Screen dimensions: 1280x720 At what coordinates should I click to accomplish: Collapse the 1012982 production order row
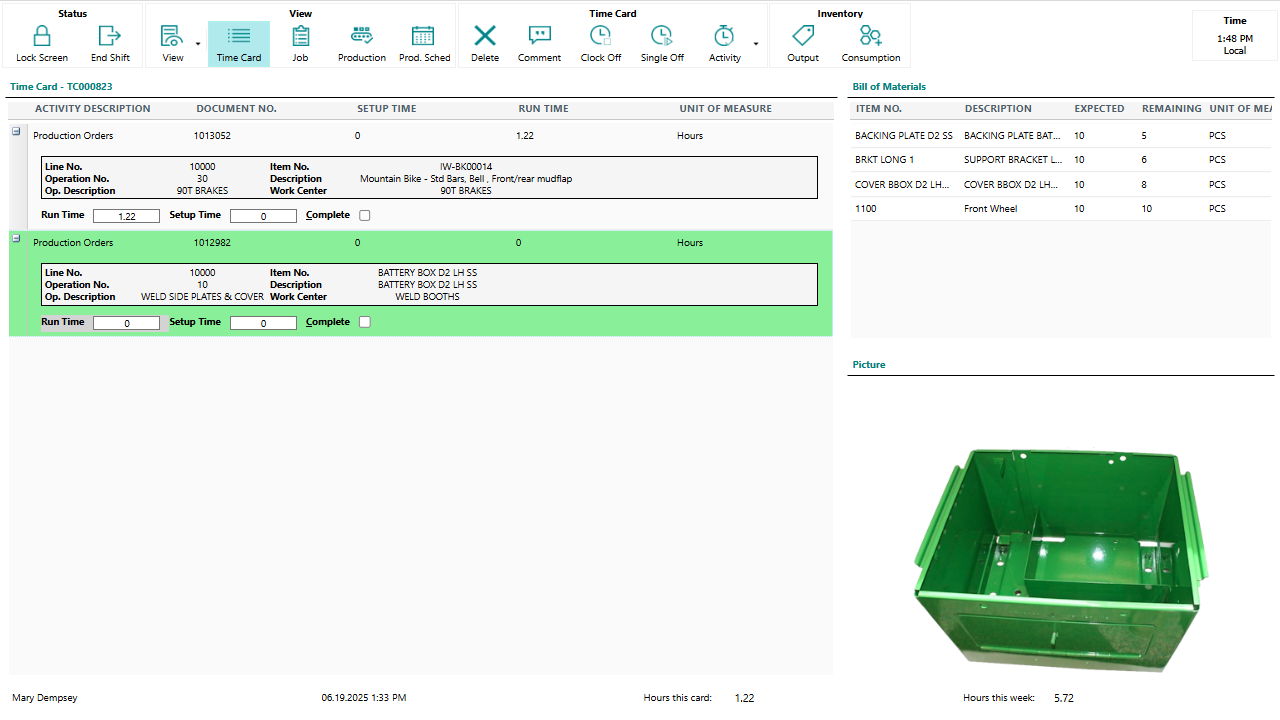tap(16, 238)
